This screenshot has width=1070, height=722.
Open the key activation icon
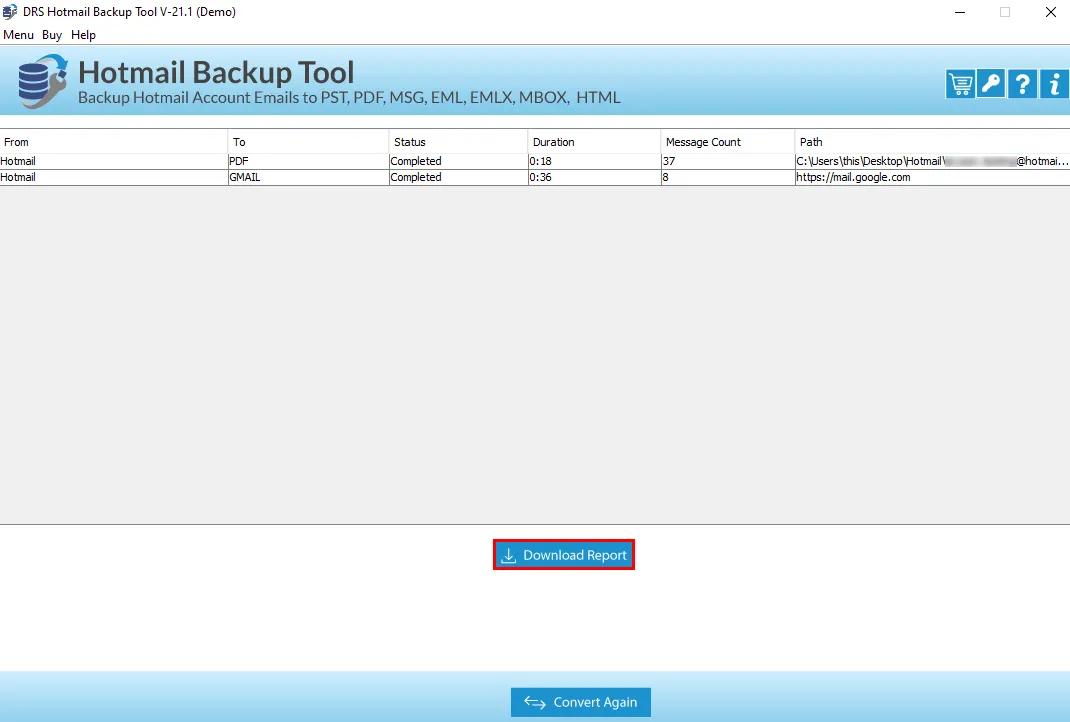pos(991,85)
